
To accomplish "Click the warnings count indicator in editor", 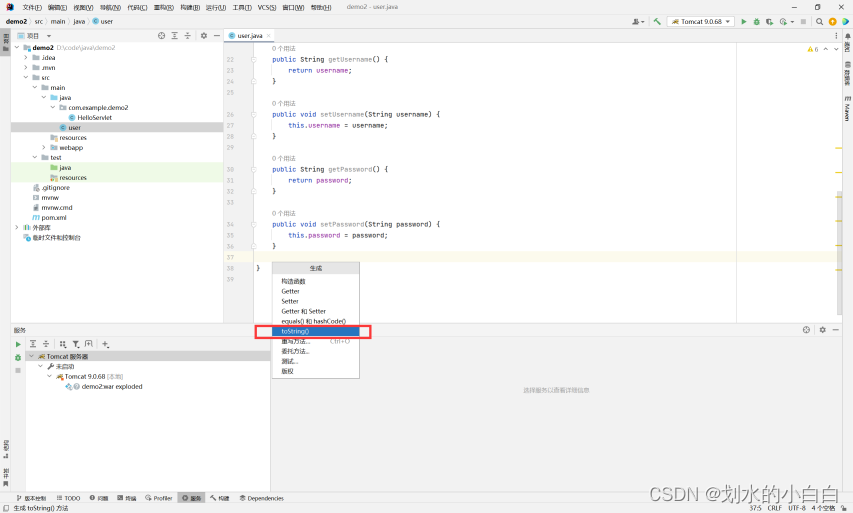I will (813, 49).
